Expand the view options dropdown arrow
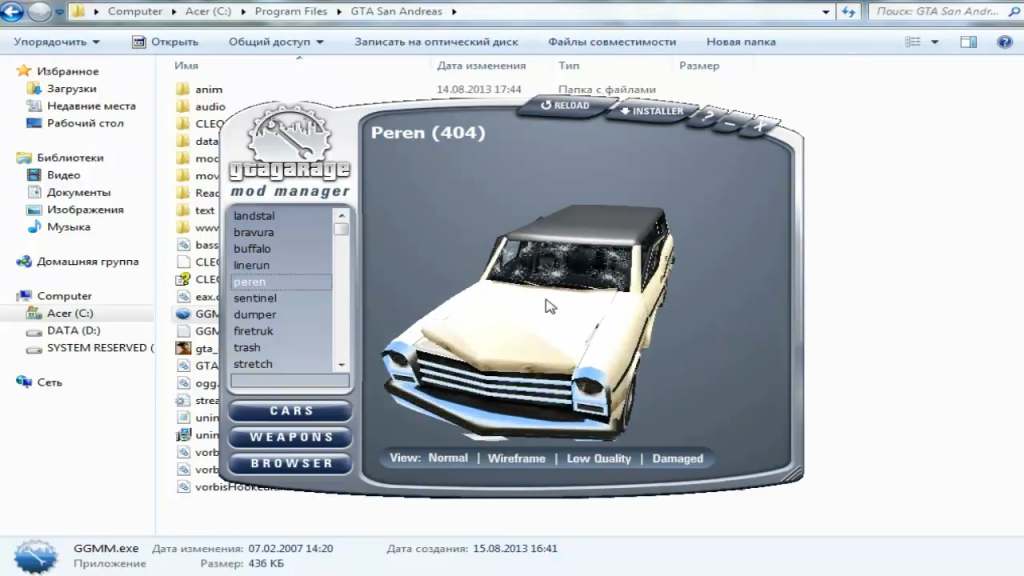Screen dimensions: 1024x576 coord(935,42)
